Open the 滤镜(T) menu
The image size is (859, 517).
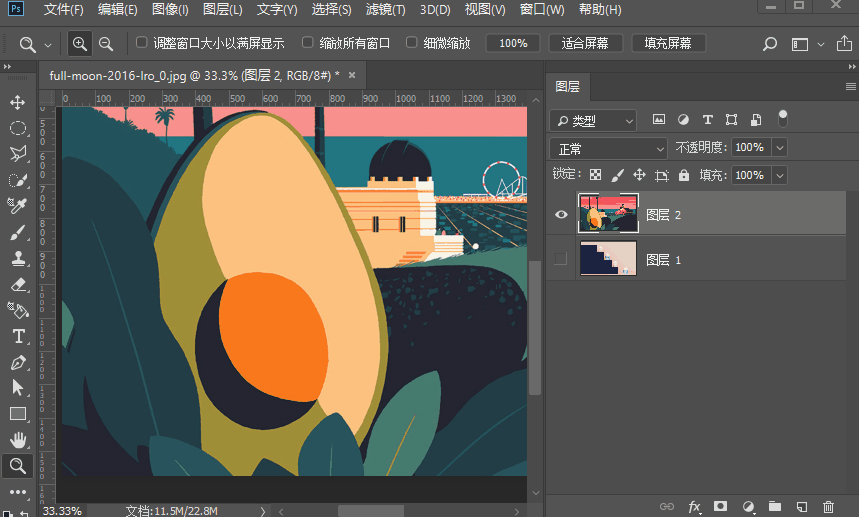pyautogui.click(x=386, y=9)
